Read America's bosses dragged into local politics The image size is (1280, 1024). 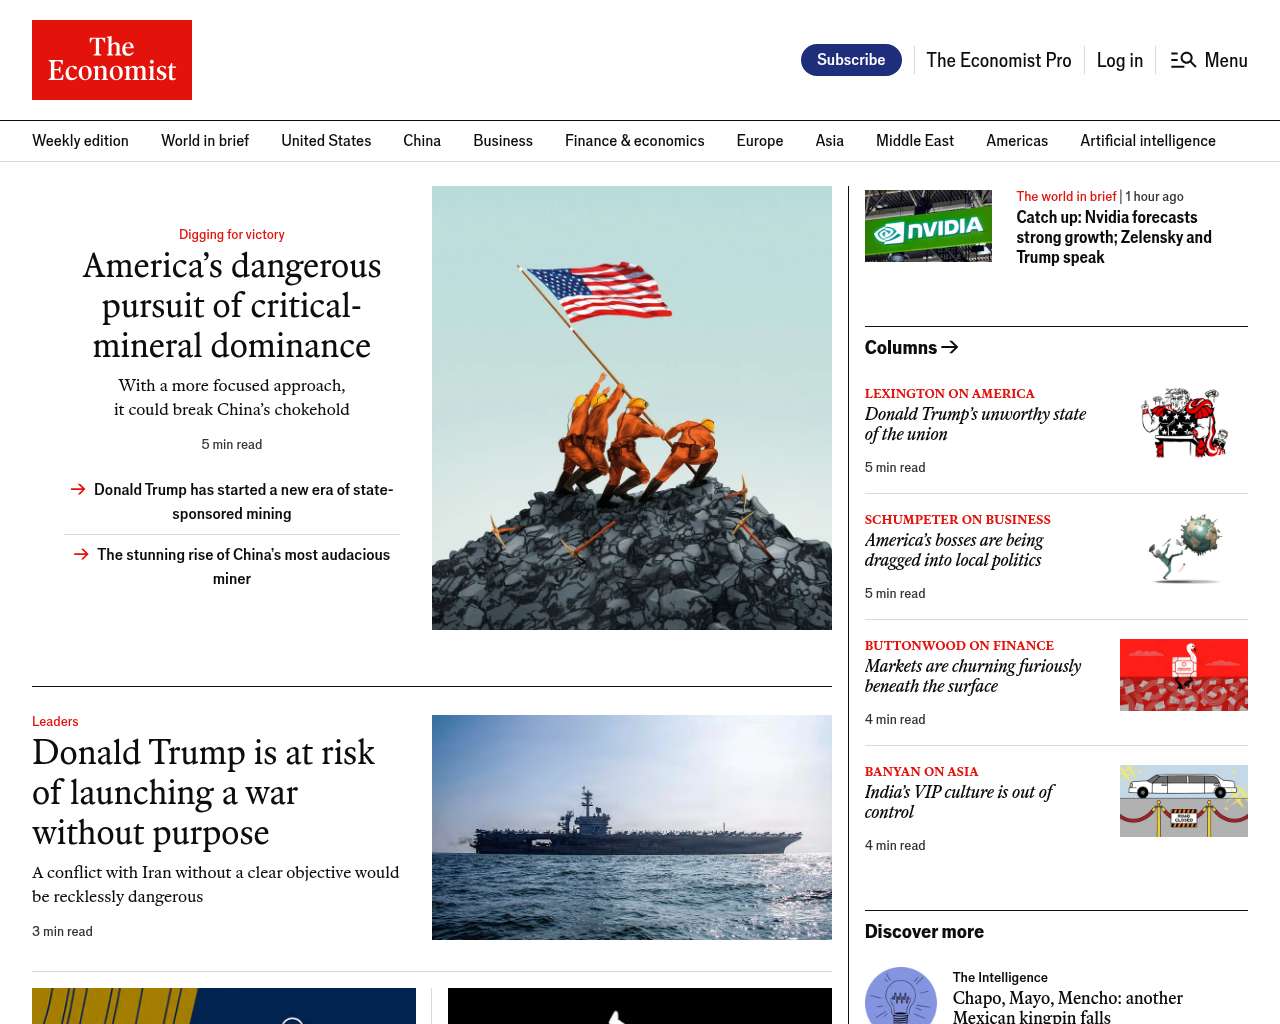(954, 550)
